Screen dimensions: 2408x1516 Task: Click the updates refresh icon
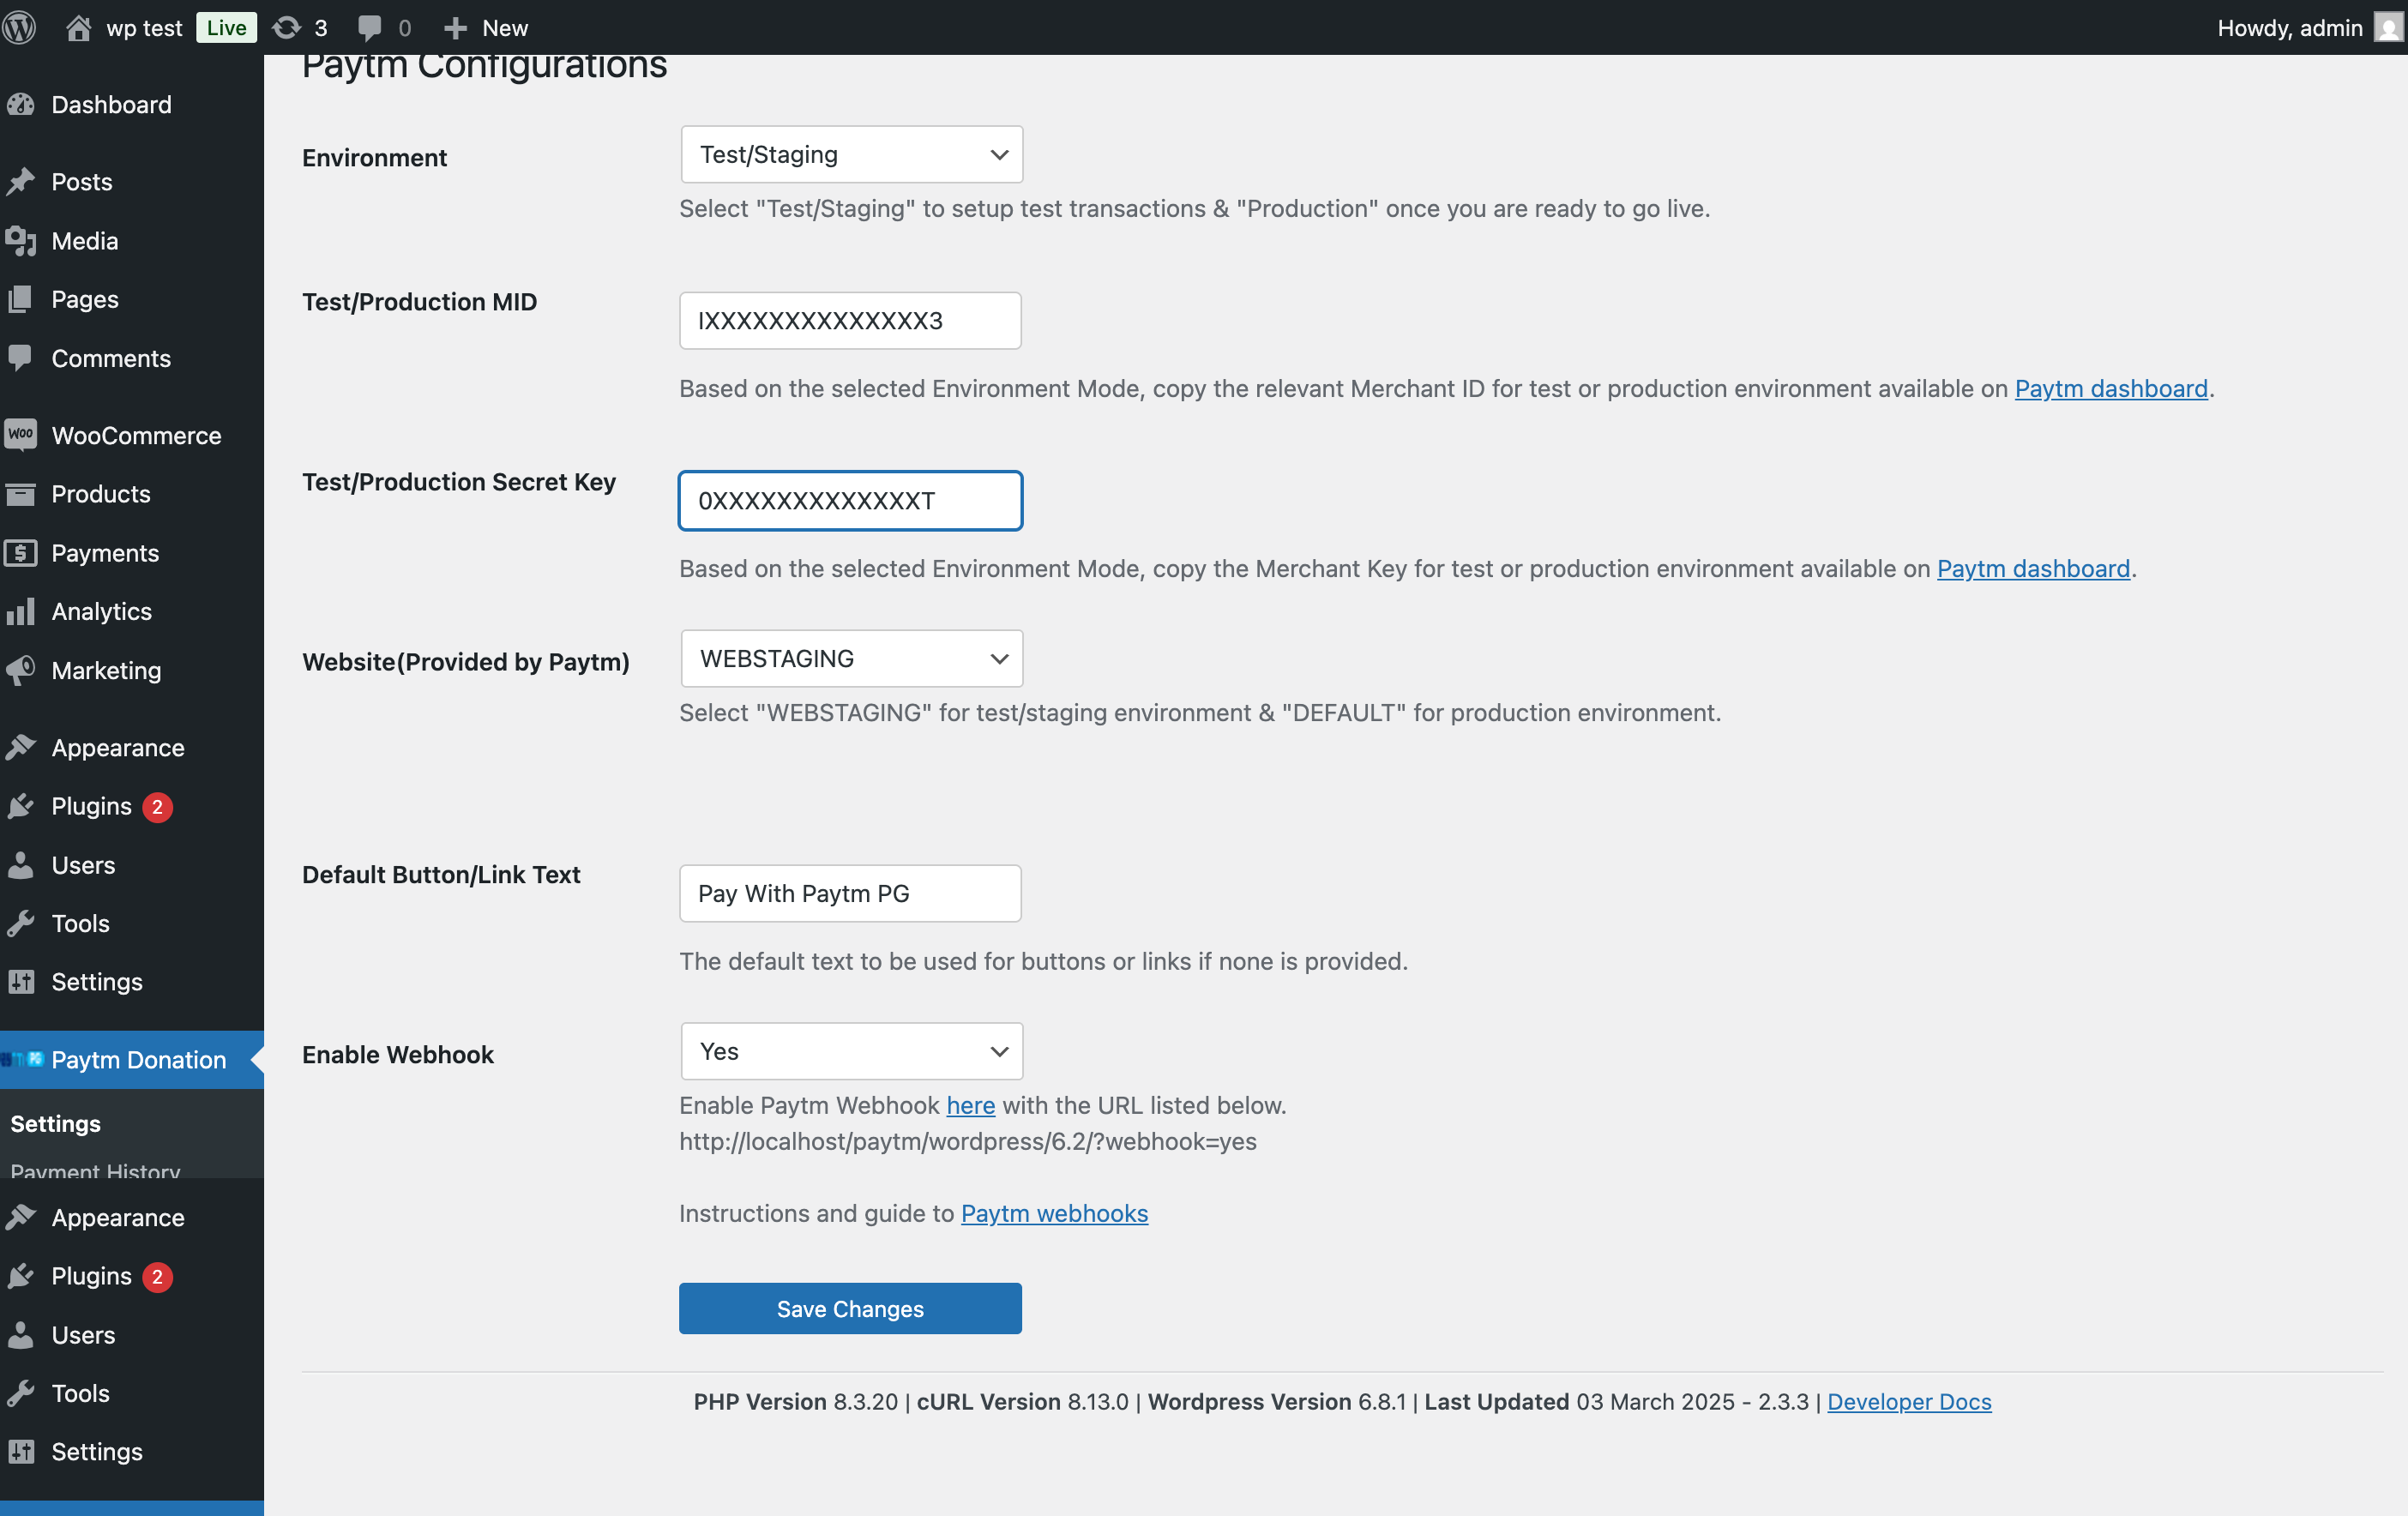(287, 27)
